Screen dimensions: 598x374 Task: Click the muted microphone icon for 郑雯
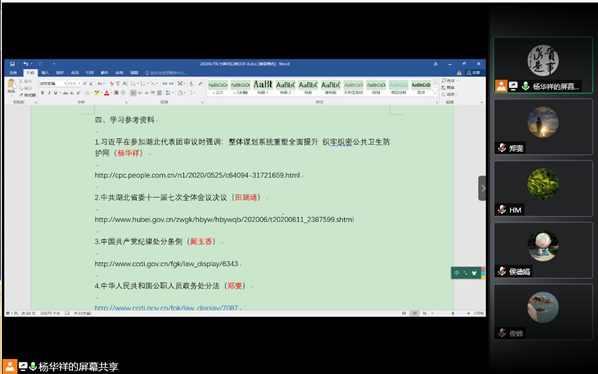[x=502, y=148]
